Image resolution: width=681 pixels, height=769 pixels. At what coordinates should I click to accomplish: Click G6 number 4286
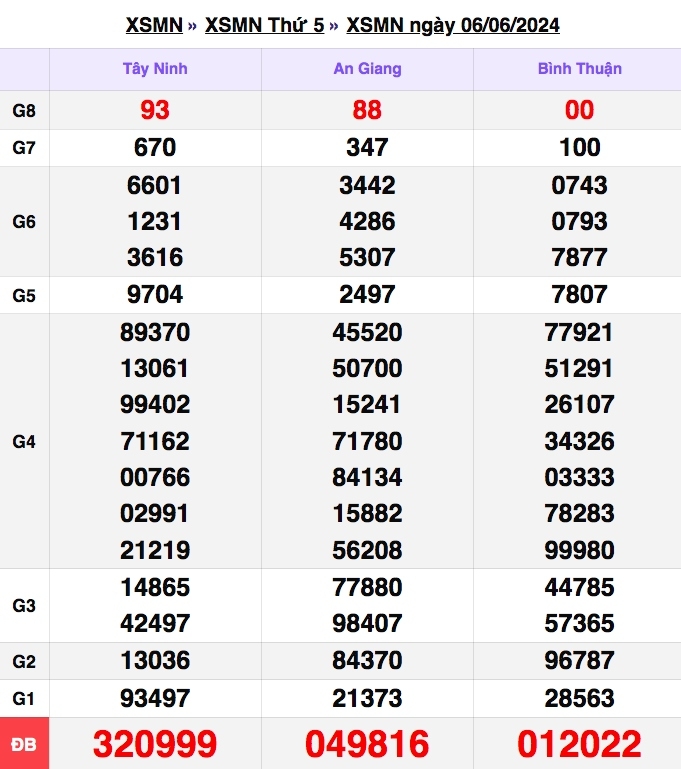coord(367,221)
